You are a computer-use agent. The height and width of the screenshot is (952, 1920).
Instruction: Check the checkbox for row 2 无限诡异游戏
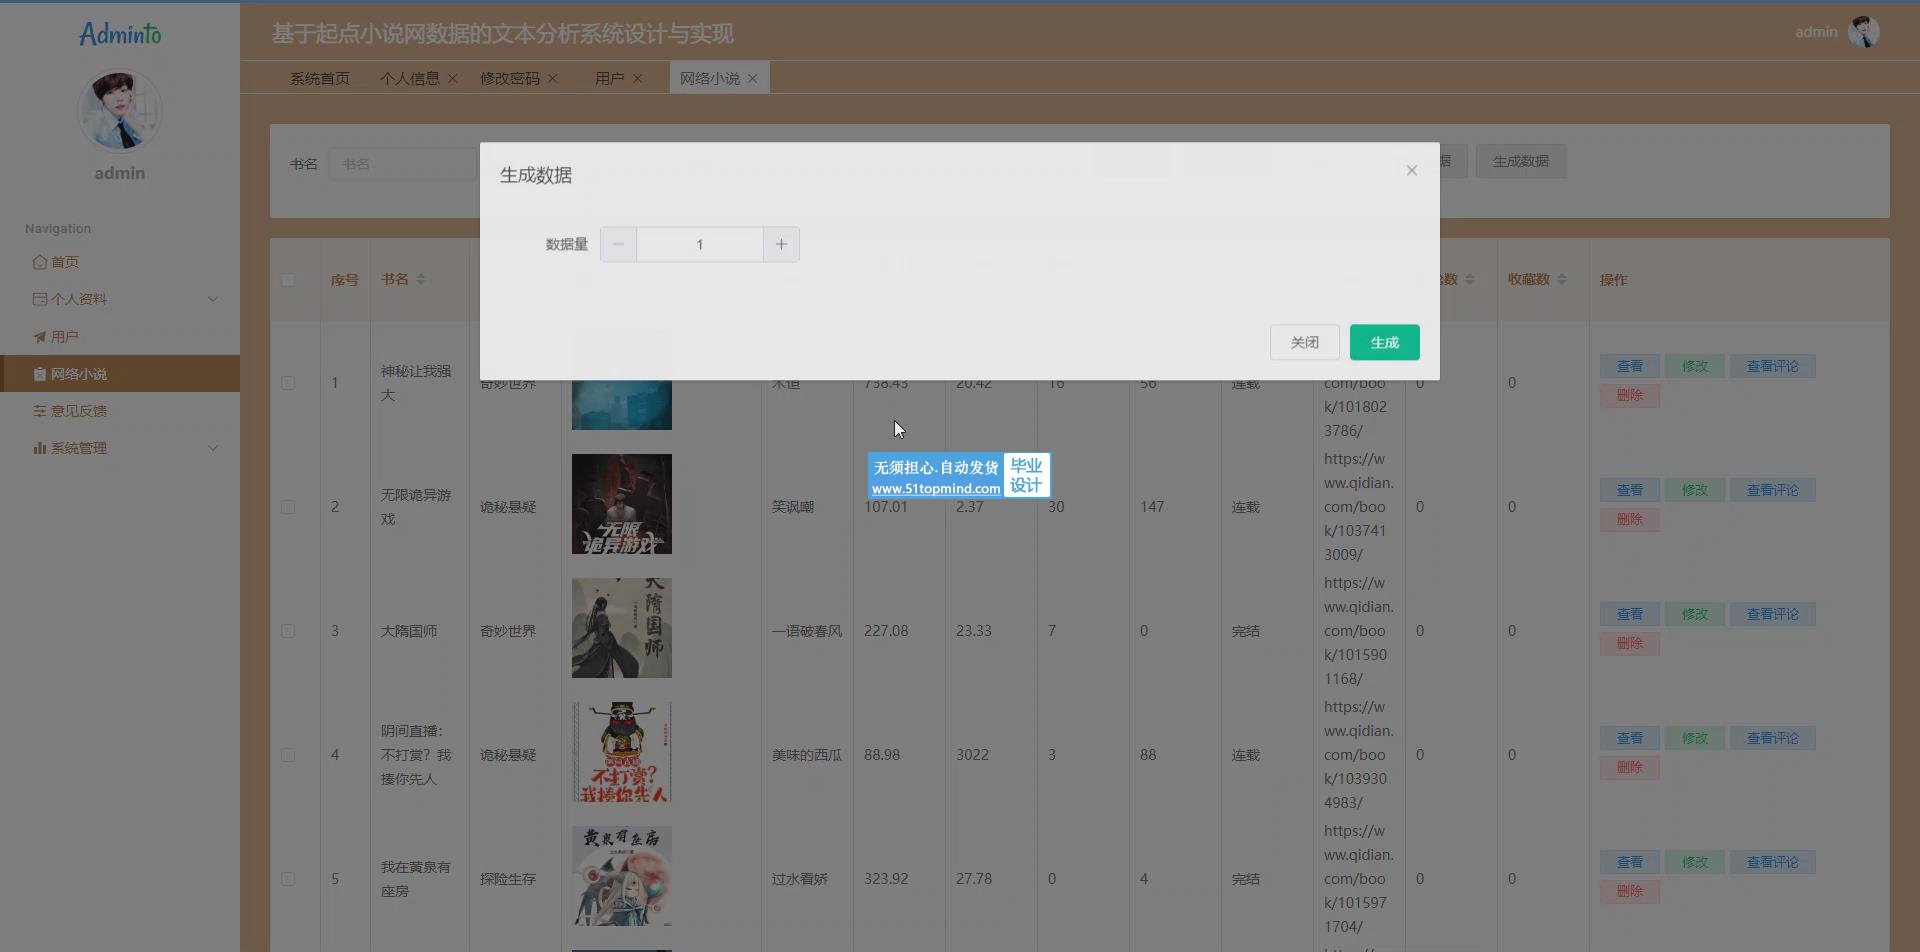click(x=288, y=507)
